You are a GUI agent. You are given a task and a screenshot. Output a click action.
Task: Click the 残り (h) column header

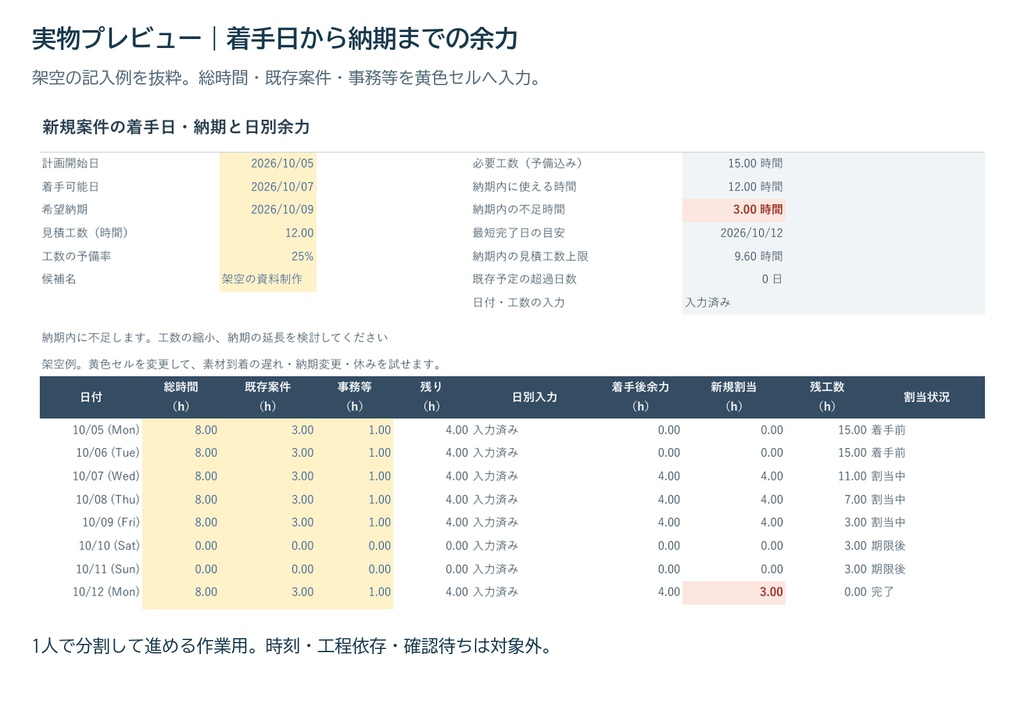(x=431, y=397)
